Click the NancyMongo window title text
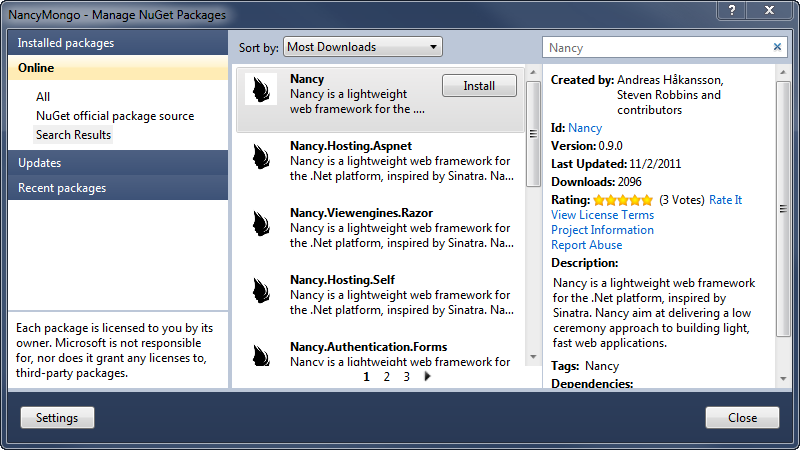 pyautogui.click(x=117, y=15)
